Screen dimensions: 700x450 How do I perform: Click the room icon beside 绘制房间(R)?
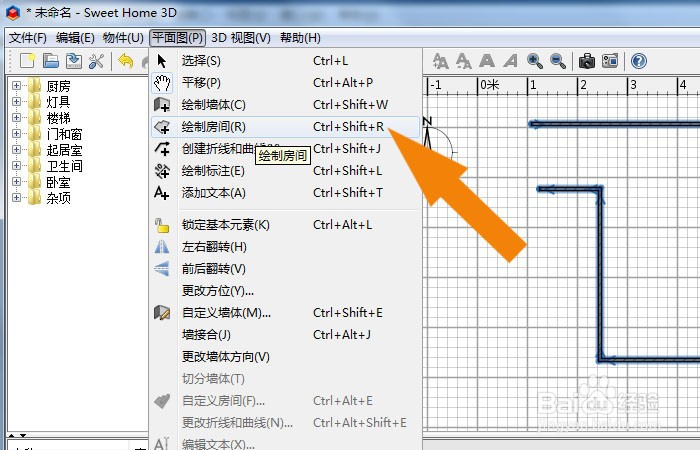pyautogui.click(x=162, y=127)
